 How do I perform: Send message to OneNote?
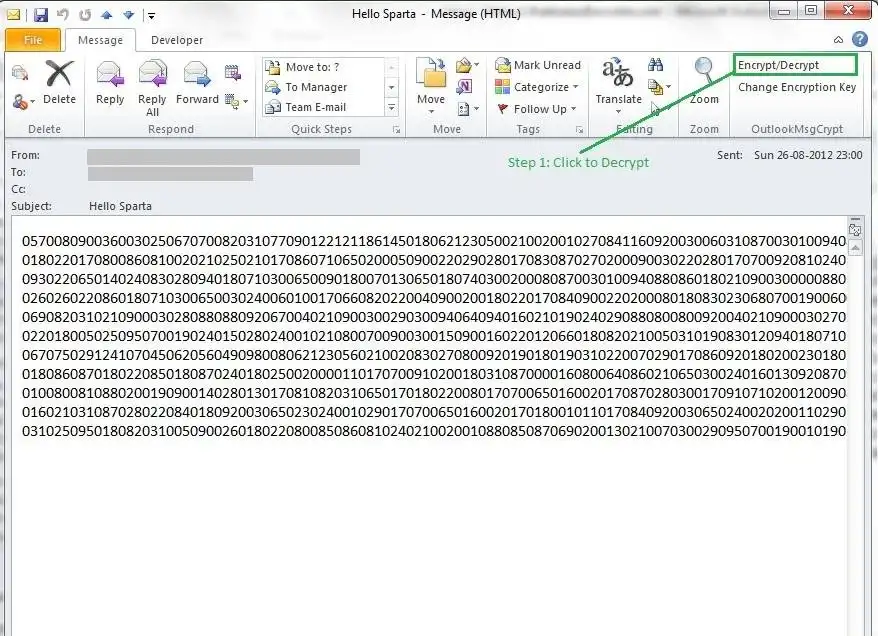pos(464,87)
